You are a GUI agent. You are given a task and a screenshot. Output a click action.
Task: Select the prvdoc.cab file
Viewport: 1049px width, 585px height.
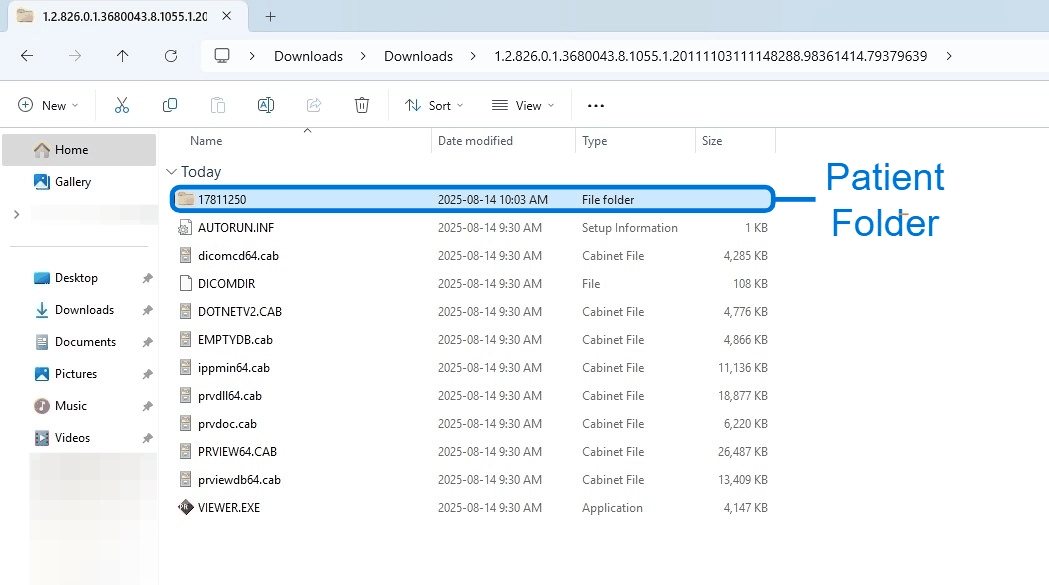(472, 424)
